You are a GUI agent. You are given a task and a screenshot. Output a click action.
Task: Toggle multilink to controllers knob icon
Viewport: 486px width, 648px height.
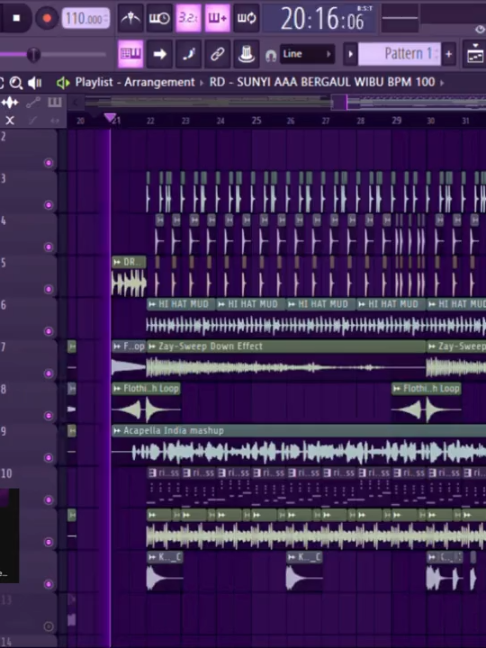coord(246,54)
